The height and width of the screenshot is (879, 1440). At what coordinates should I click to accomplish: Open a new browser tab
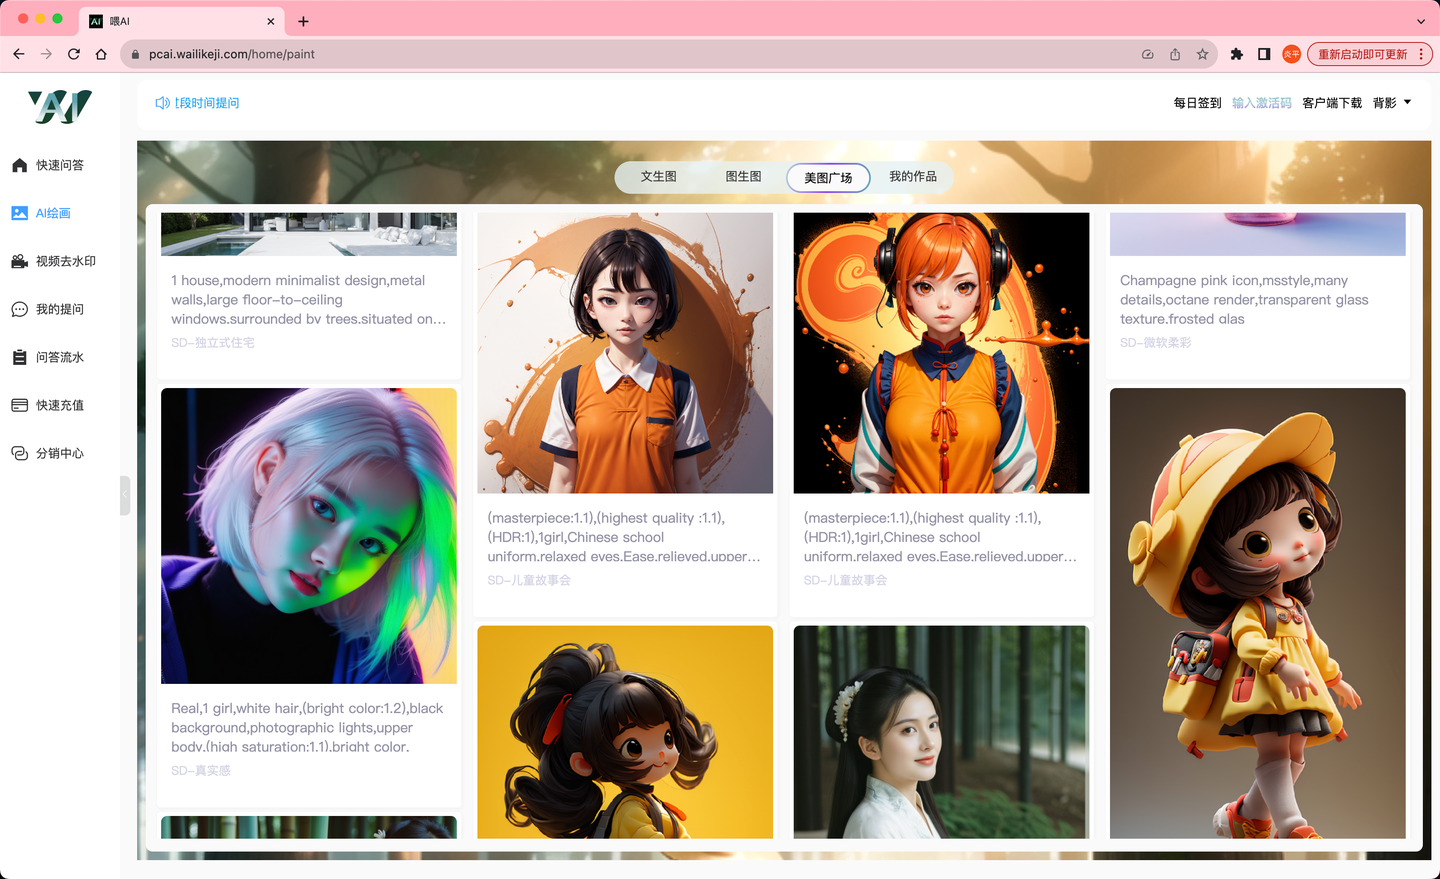click(303, 21)
